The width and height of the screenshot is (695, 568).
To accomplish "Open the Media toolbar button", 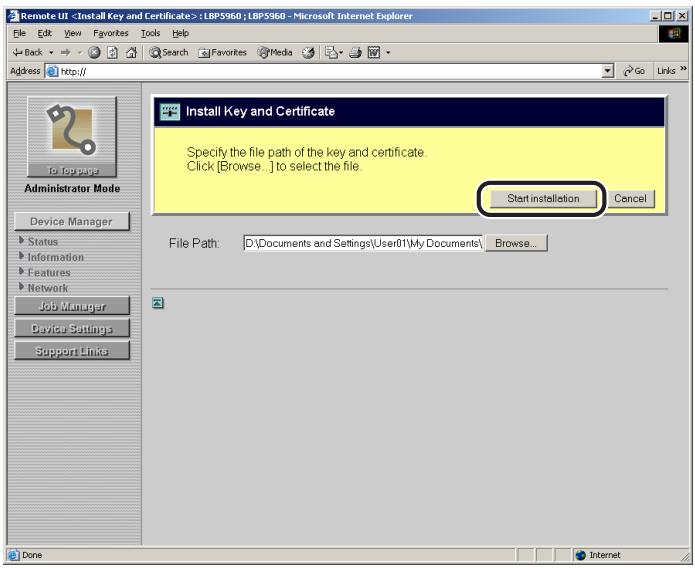I will tap(275, 52).
